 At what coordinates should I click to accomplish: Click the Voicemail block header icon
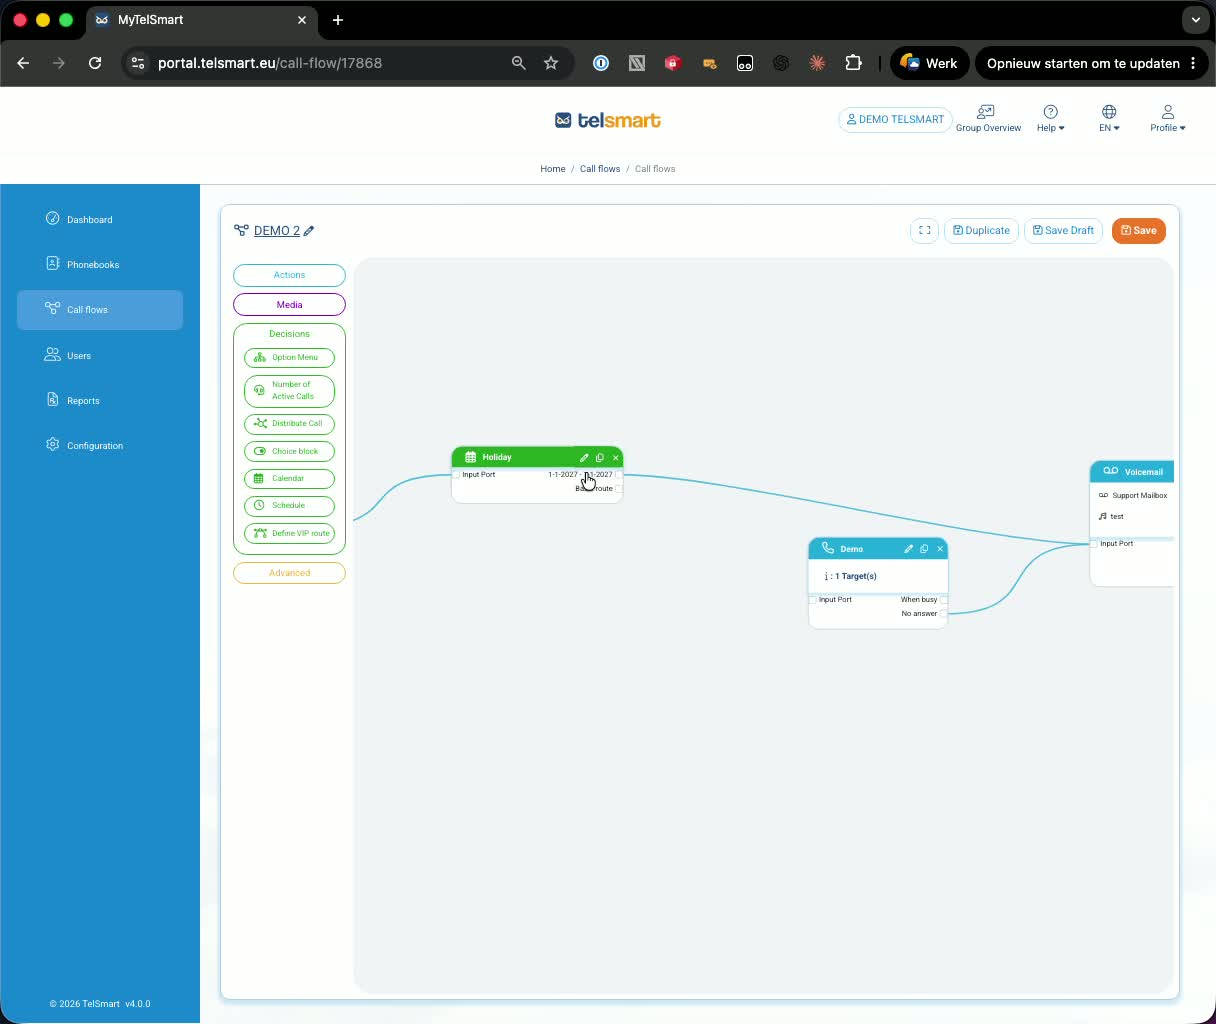(1110, 471)
